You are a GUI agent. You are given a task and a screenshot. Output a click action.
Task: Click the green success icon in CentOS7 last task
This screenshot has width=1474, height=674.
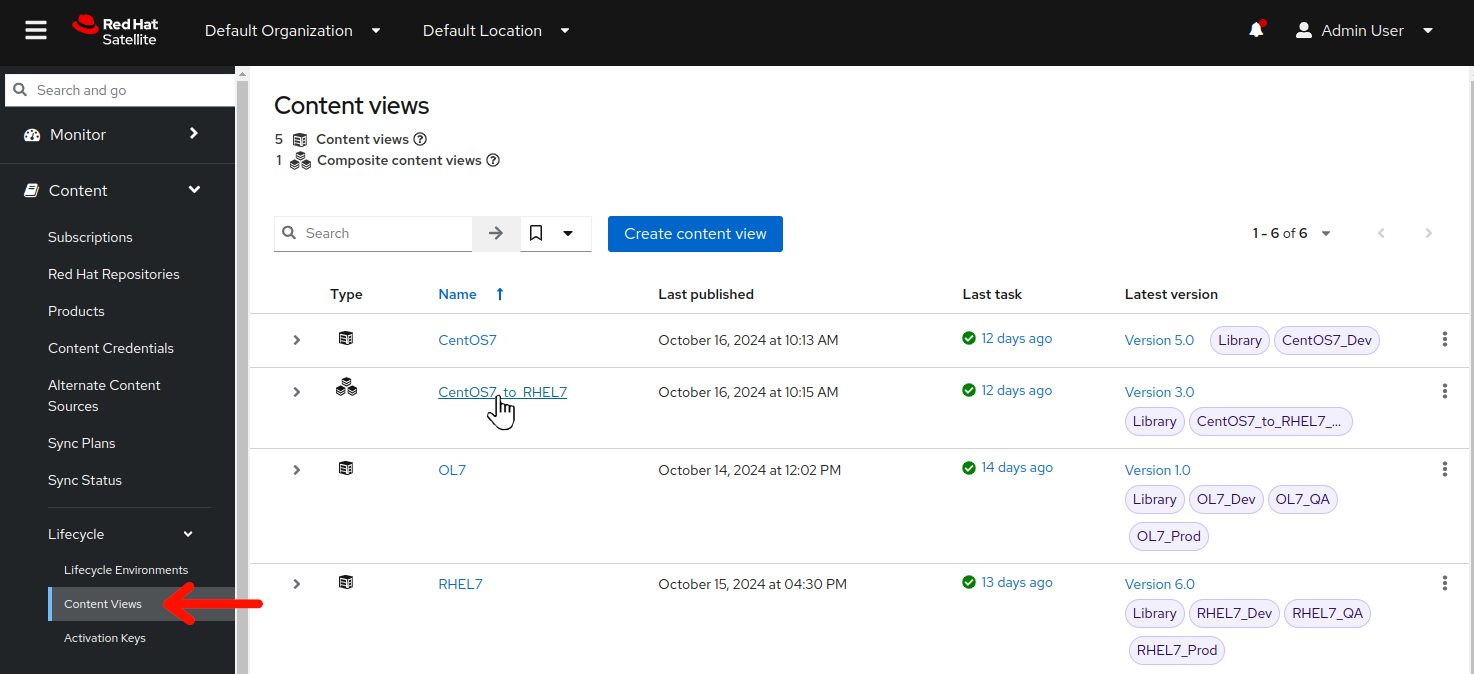969,338
